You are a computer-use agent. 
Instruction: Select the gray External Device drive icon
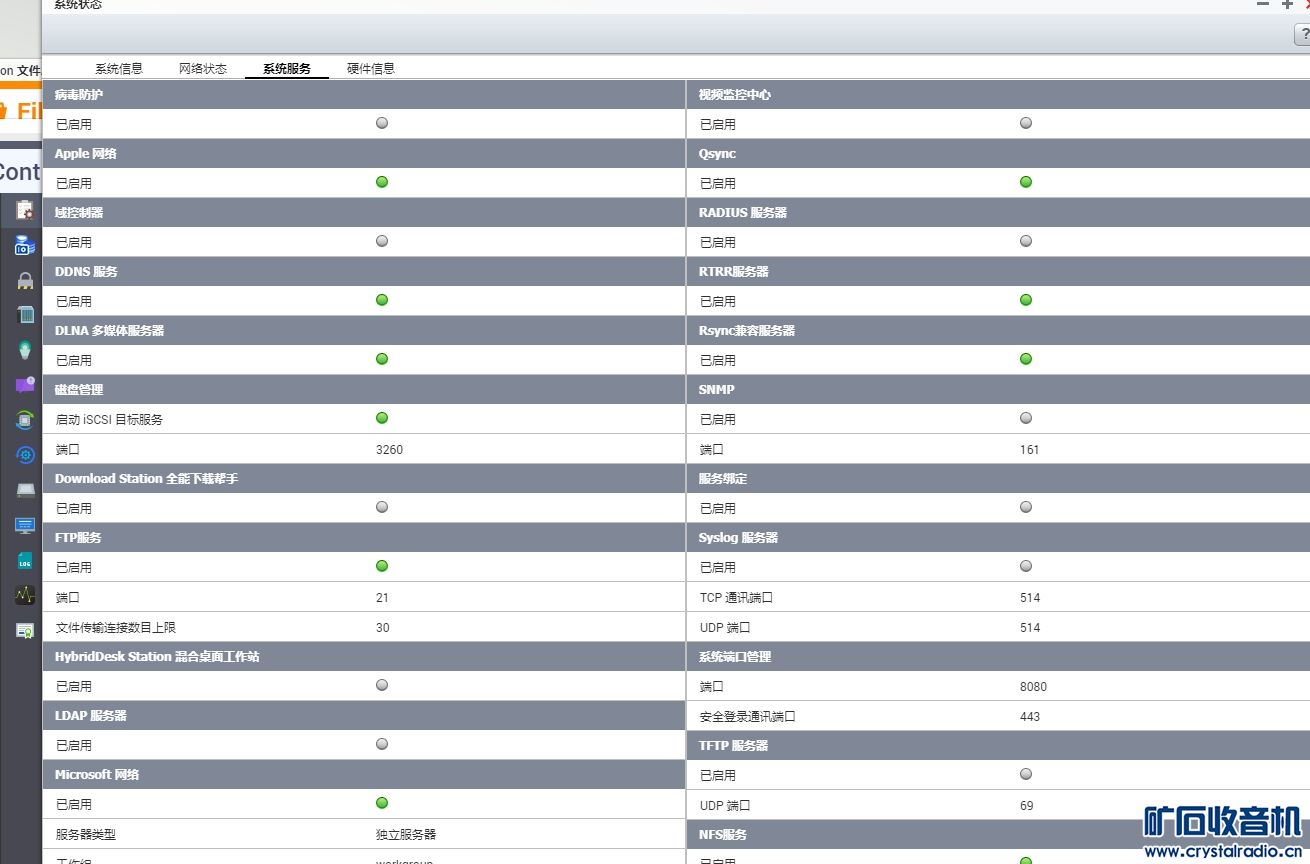click(25, 490)
